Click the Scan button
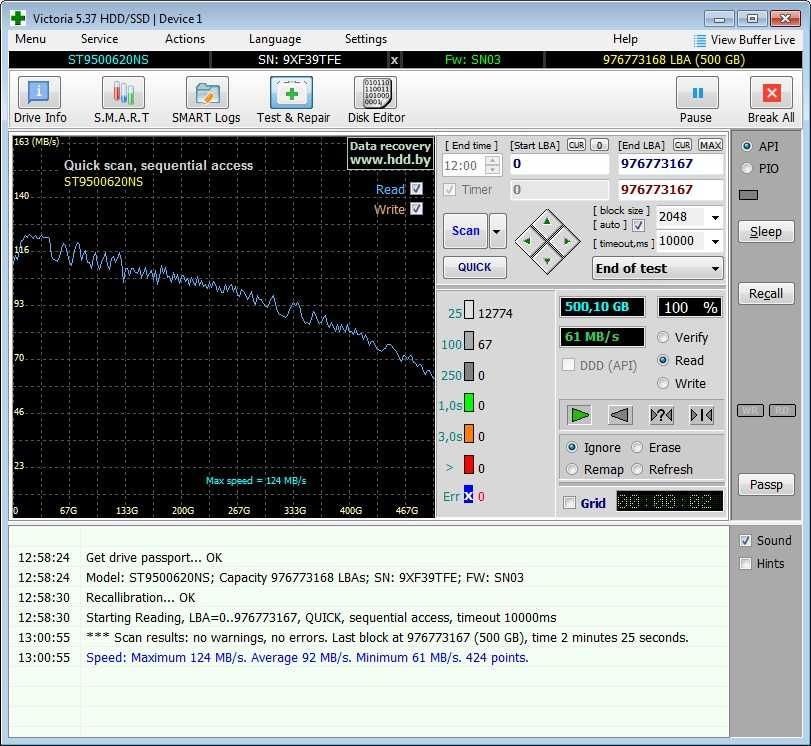 coord(465,231)
